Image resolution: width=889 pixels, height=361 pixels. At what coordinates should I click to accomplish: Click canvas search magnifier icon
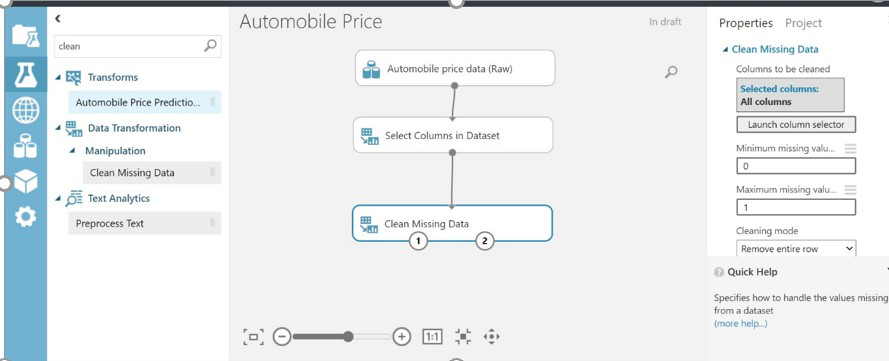click(671, 72)
